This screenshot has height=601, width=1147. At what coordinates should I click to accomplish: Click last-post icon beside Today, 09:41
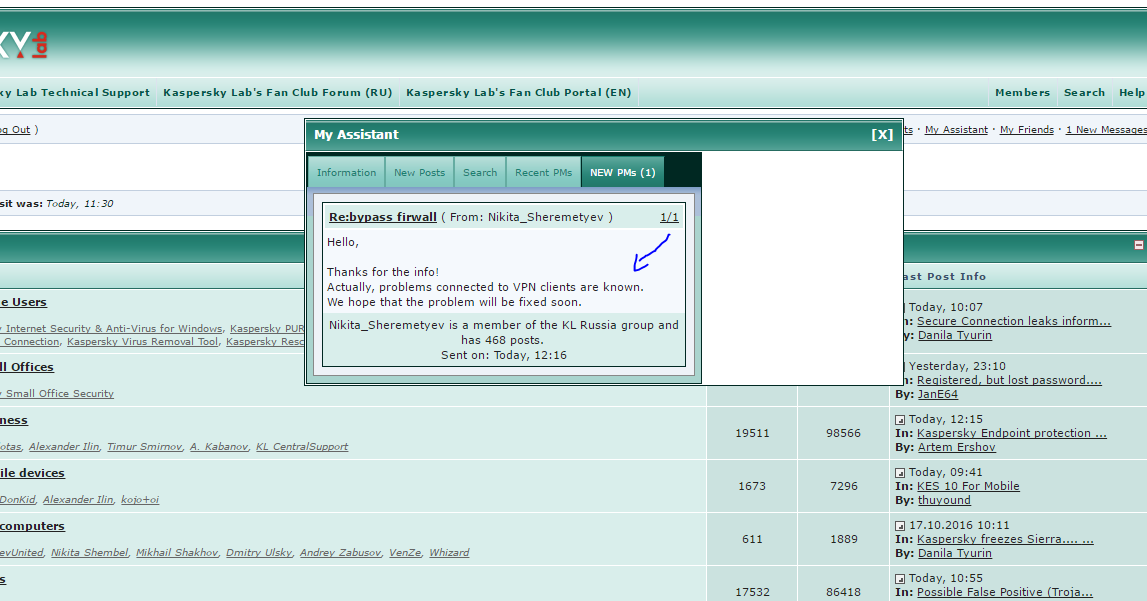click(900, 473)
